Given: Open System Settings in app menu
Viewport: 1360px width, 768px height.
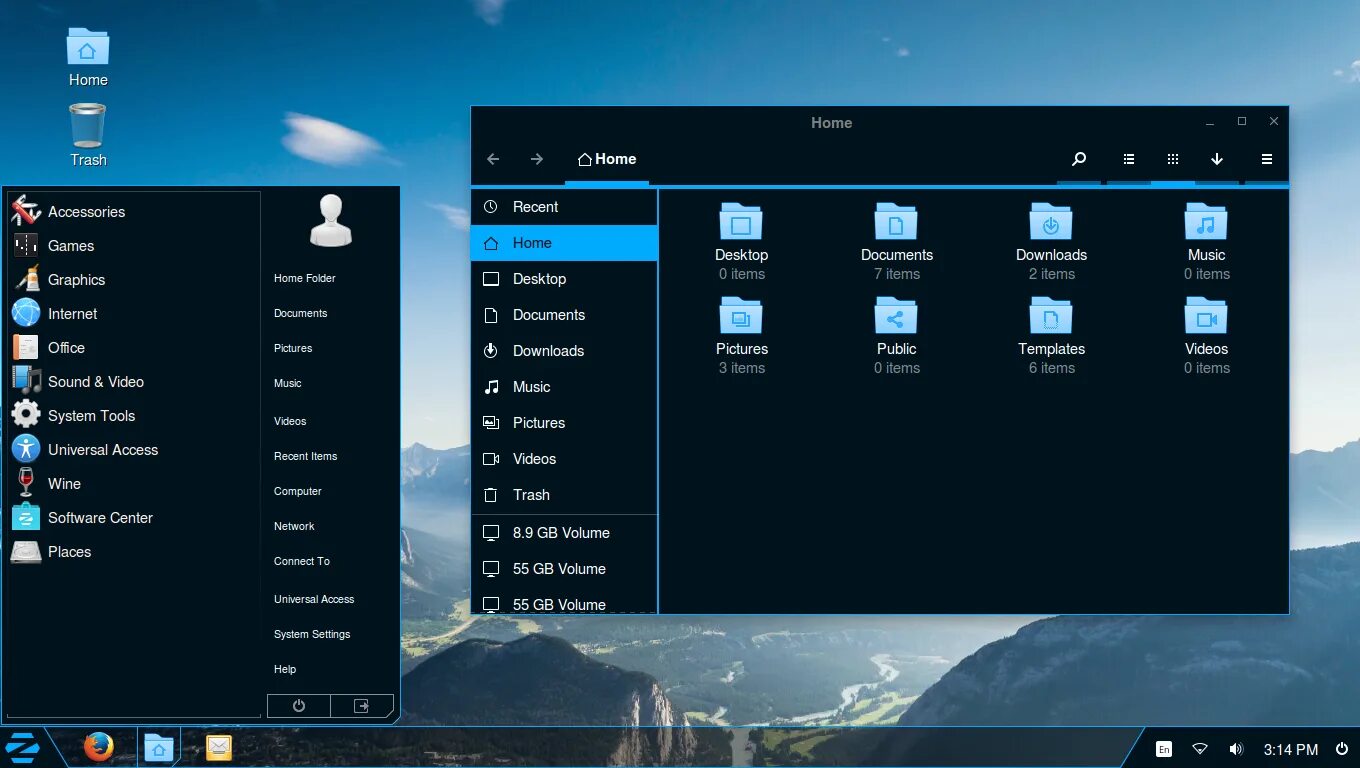Looking at the screenshot, I should click(x=312, y=634).
